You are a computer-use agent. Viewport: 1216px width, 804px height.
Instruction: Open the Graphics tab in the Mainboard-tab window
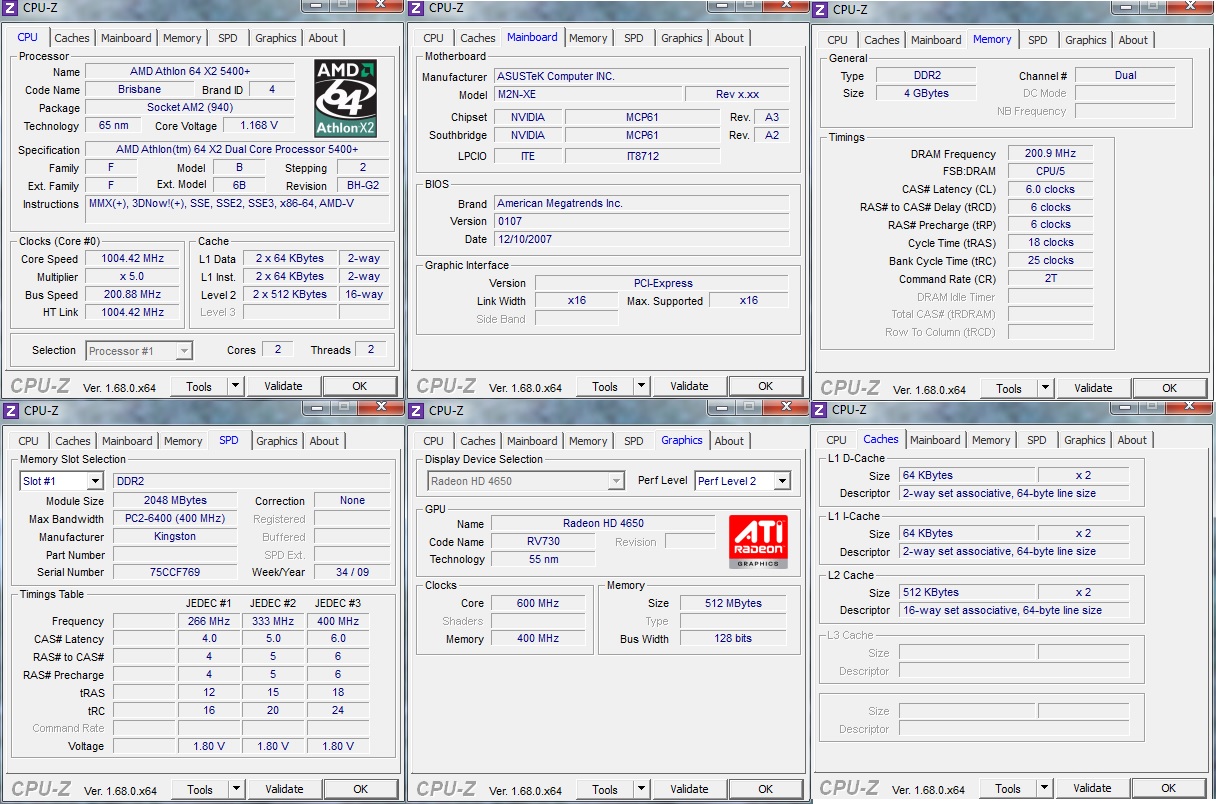(682, 38)
